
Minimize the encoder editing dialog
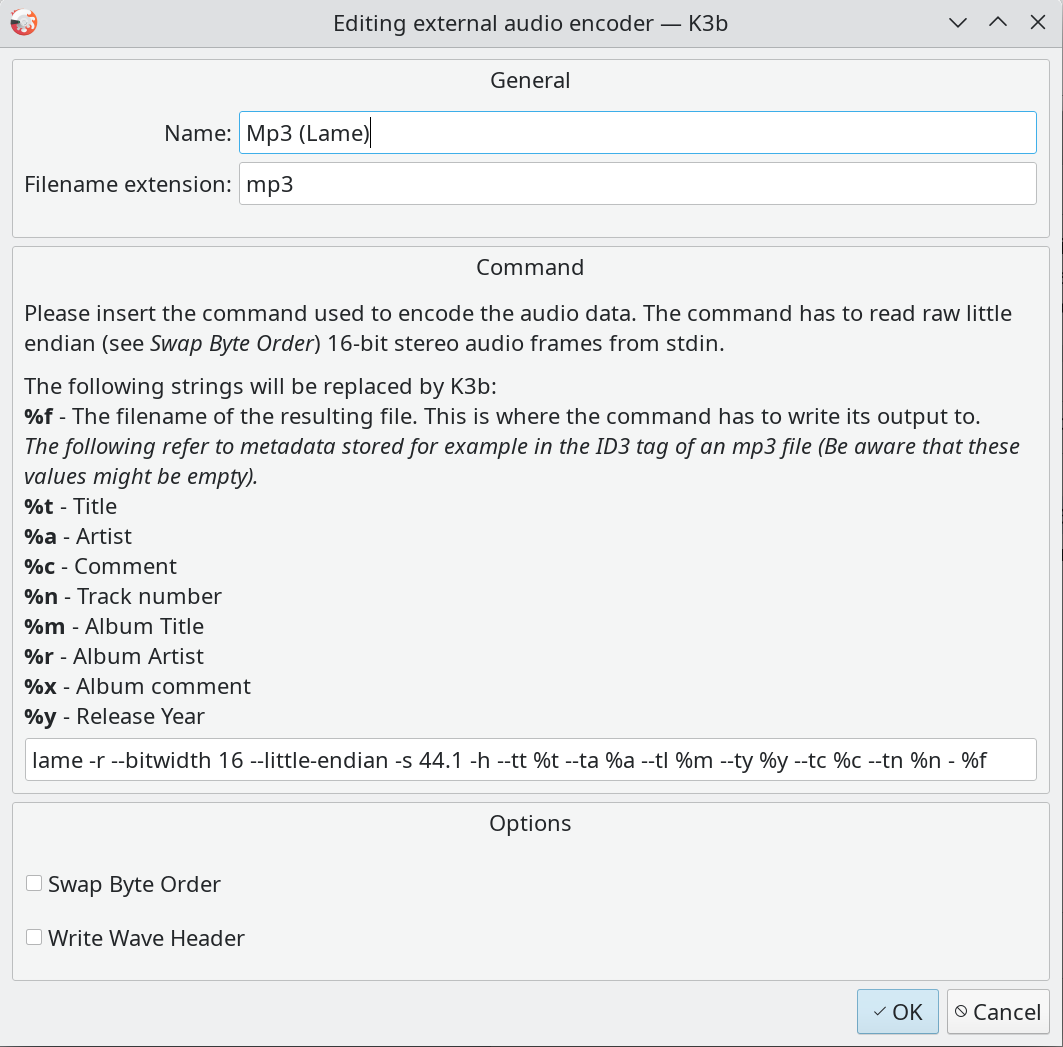click(x=958, y=23)
